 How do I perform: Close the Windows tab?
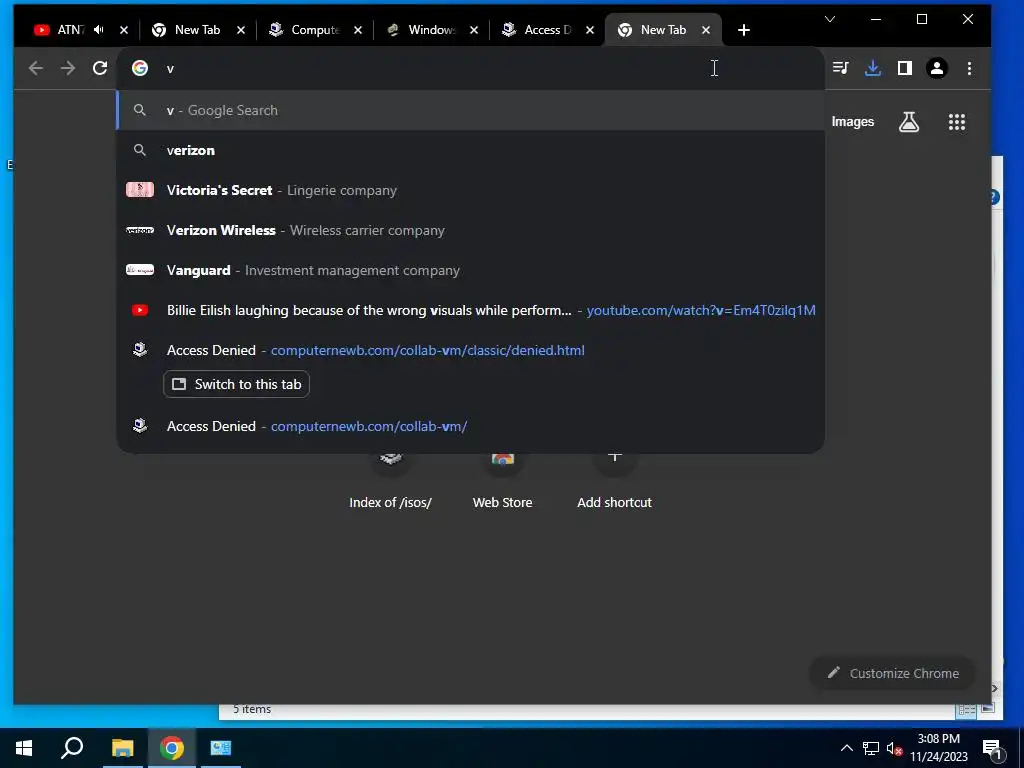click(x=474, y=30)
